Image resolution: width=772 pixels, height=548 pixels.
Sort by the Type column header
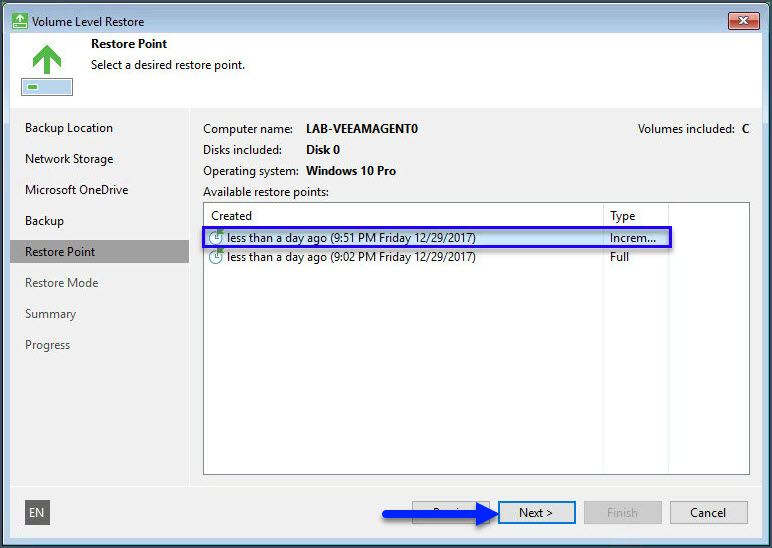636,216
